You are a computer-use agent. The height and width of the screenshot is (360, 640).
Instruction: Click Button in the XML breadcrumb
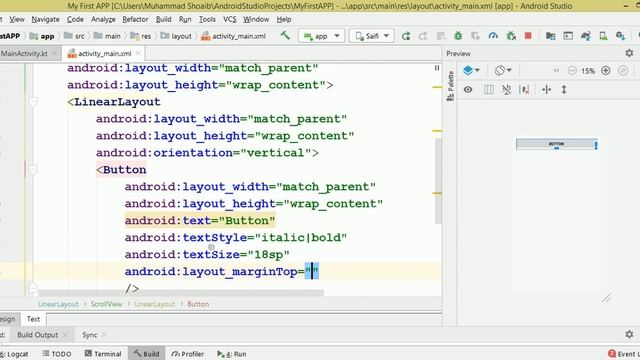click(198, 304)
